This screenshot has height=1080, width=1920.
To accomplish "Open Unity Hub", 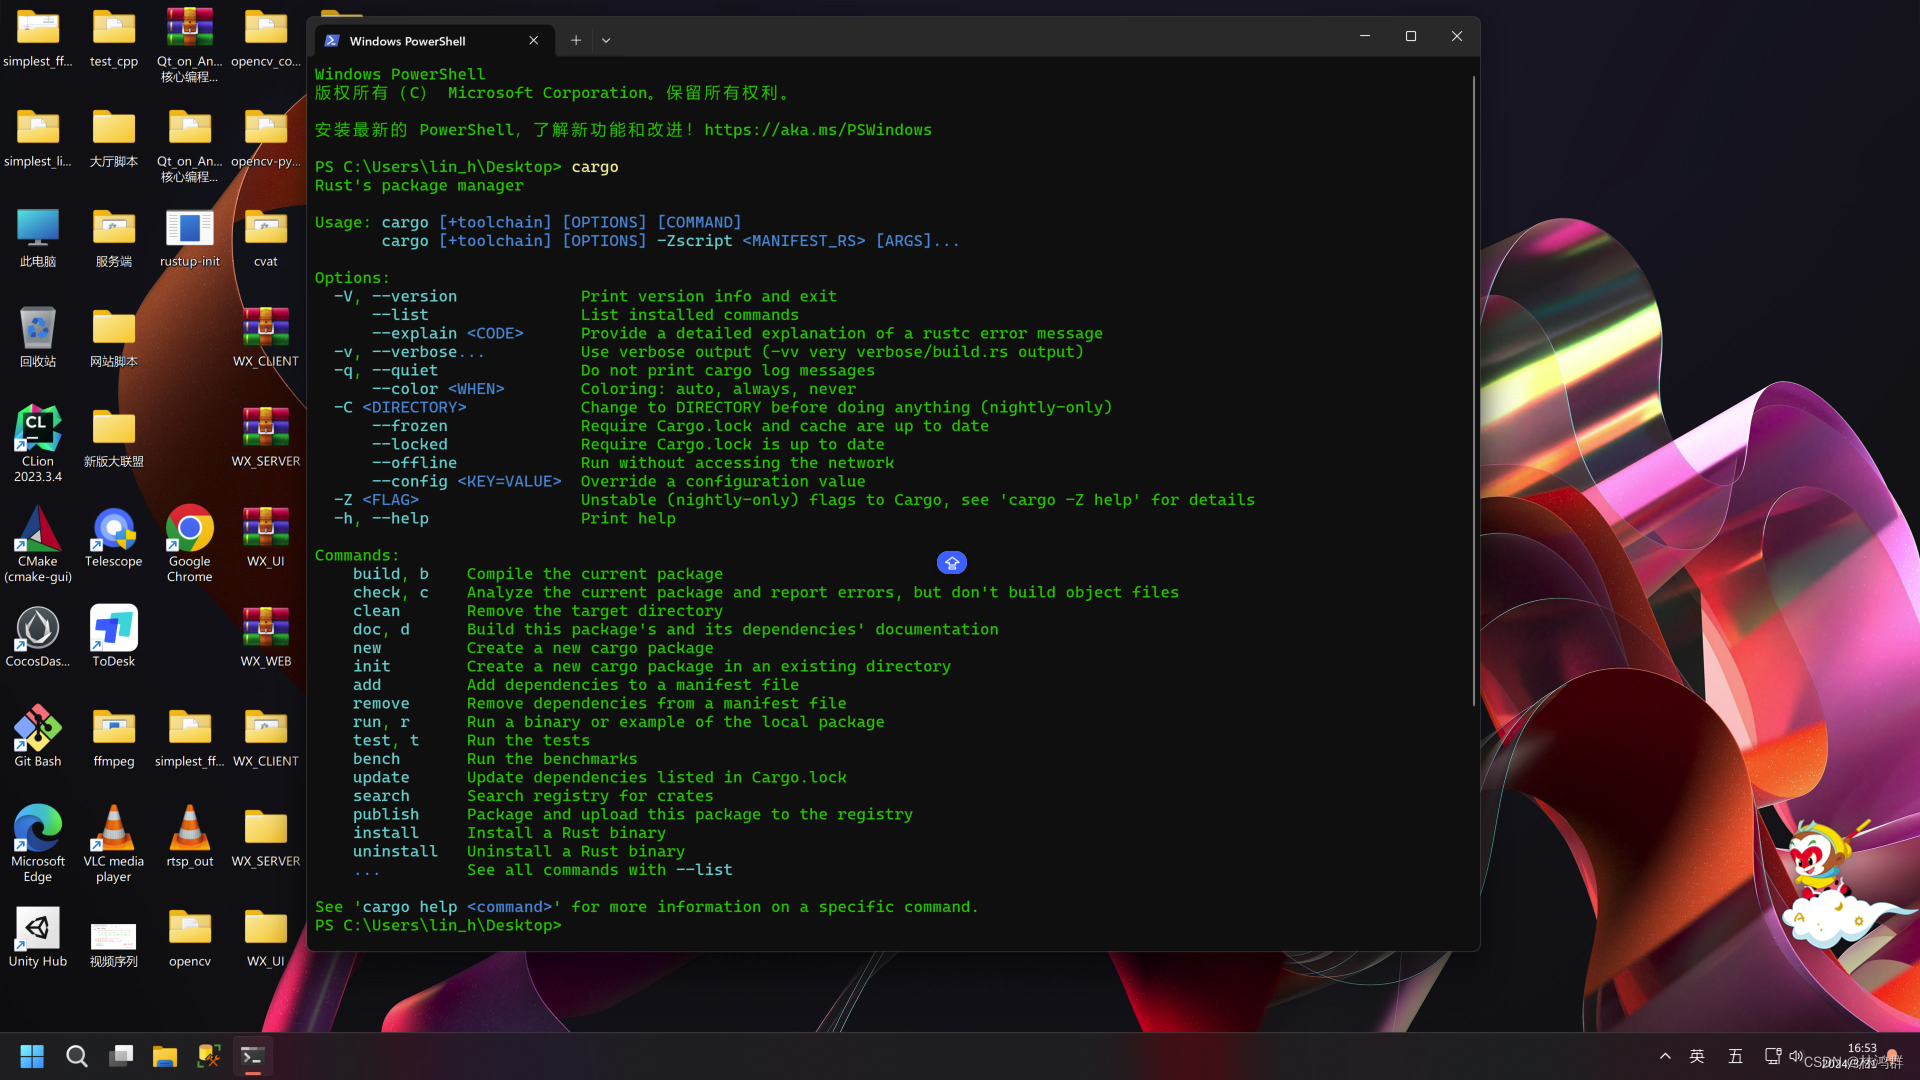I will click(x=37, y=926).
